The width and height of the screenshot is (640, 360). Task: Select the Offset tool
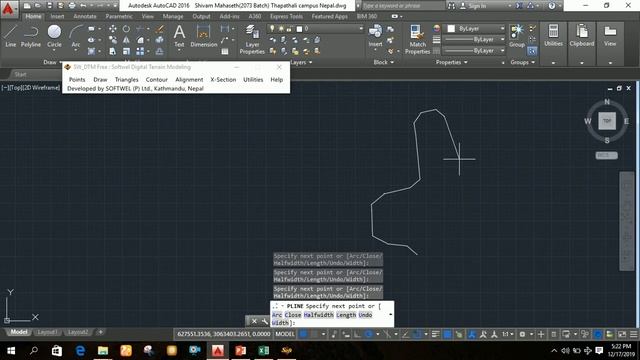pyautogui.click(x=160, y=51)
